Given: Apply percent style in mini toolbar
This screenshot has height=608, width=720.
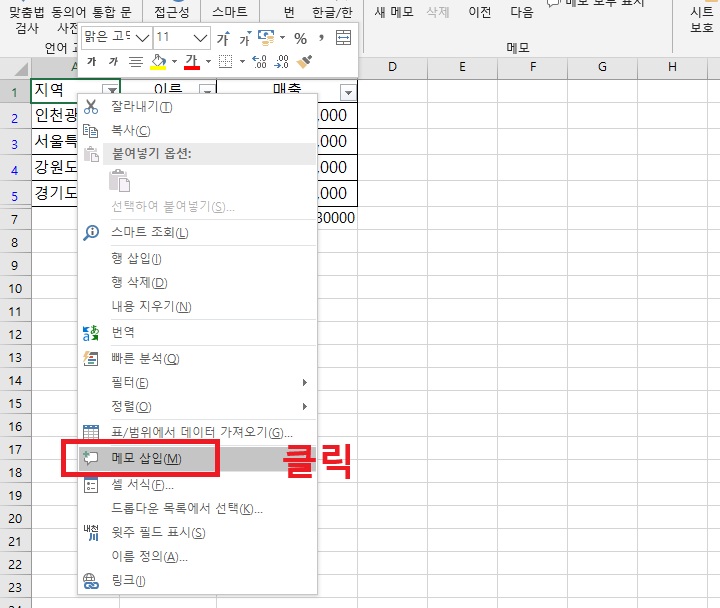Looking at the screenshot, I should 300,38.
